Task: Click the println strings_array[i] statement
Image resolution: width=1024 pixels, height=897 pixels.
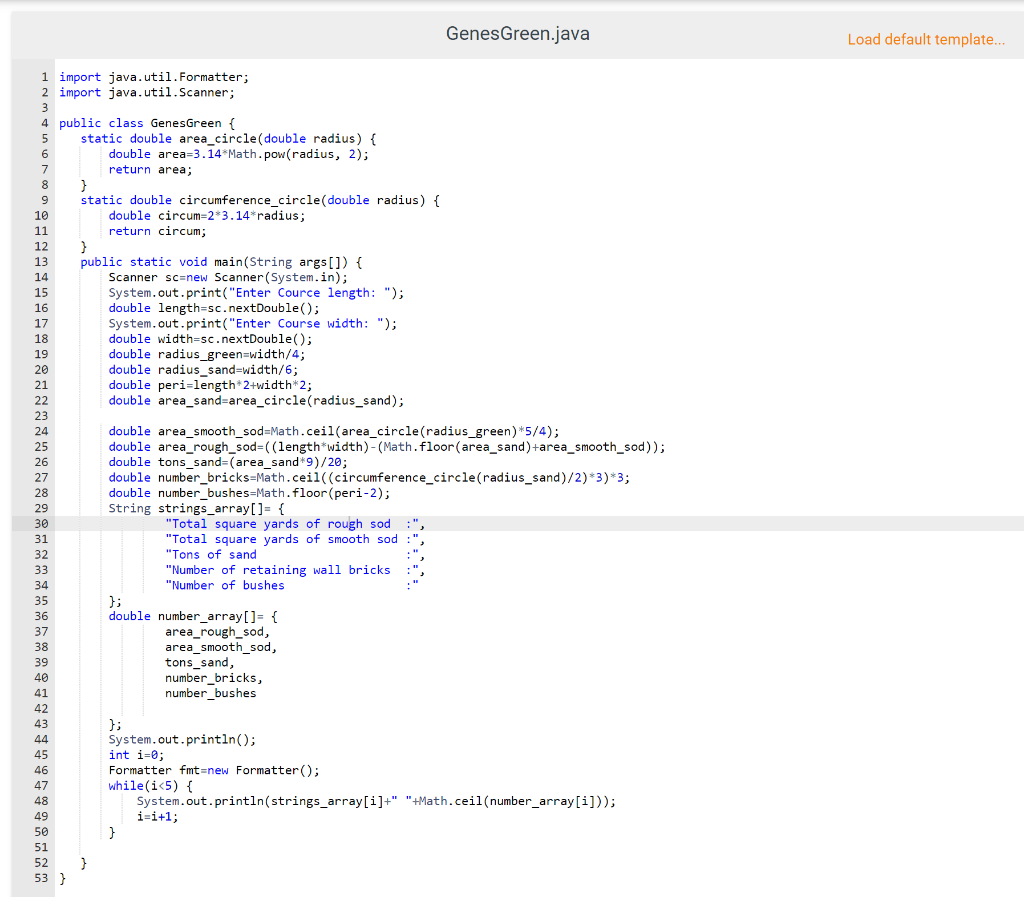Action: (376, 801)
